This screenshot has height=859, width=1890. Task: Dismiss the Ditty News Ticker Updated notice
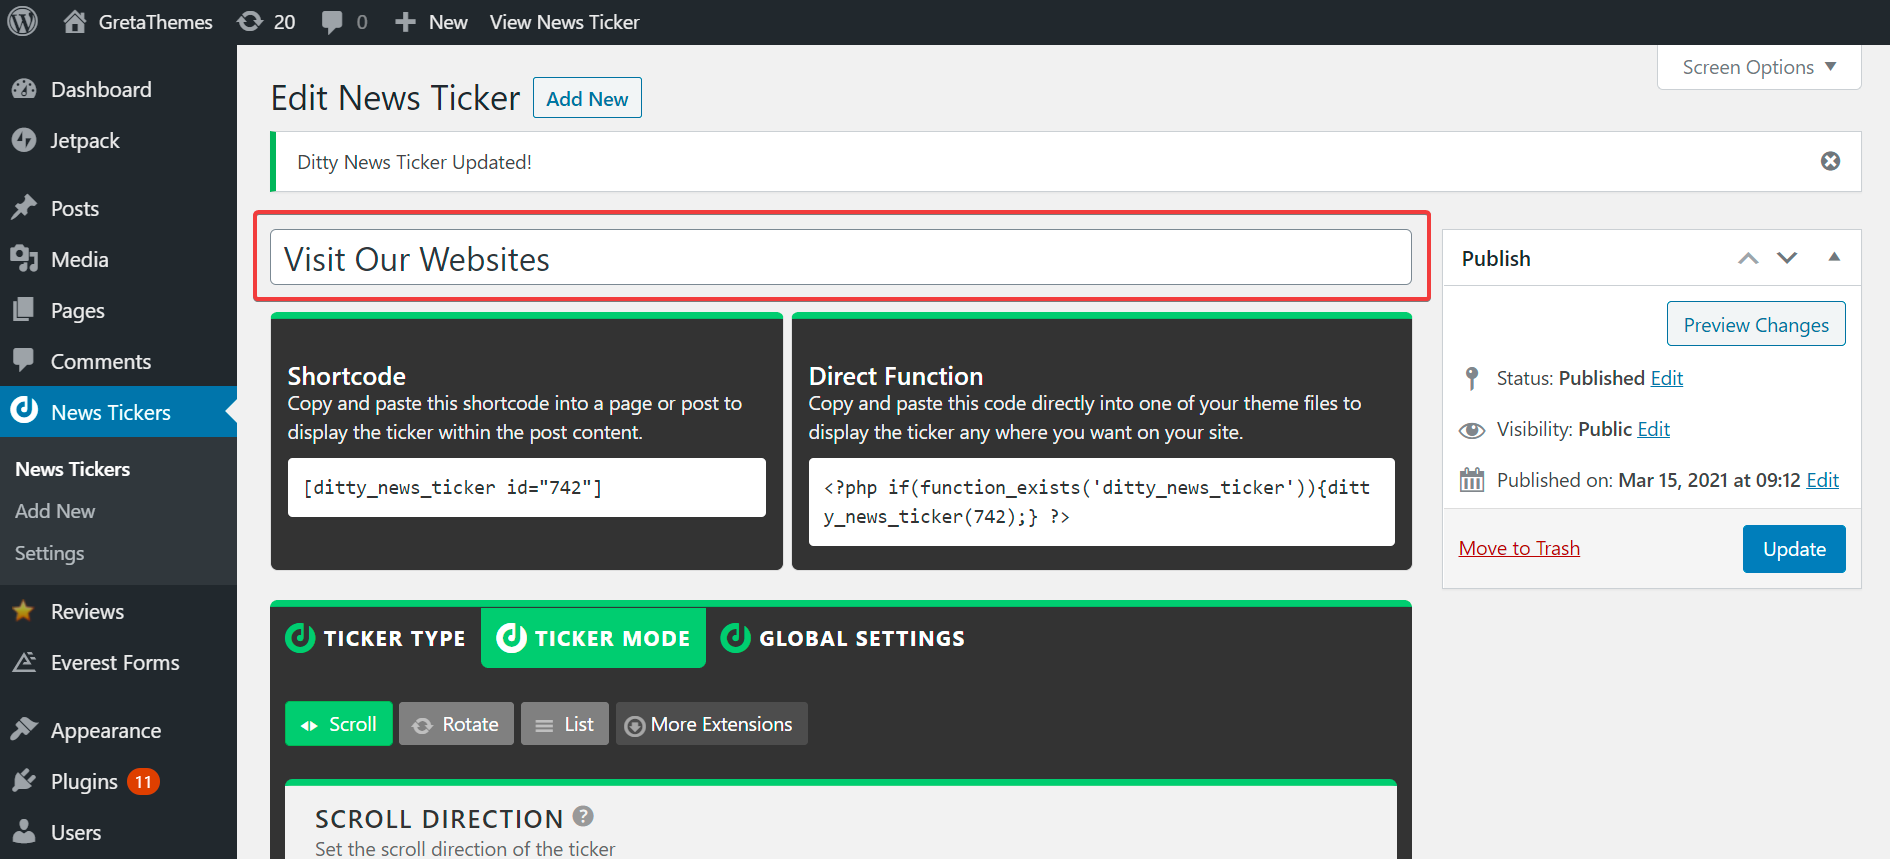pos(1830,161)
